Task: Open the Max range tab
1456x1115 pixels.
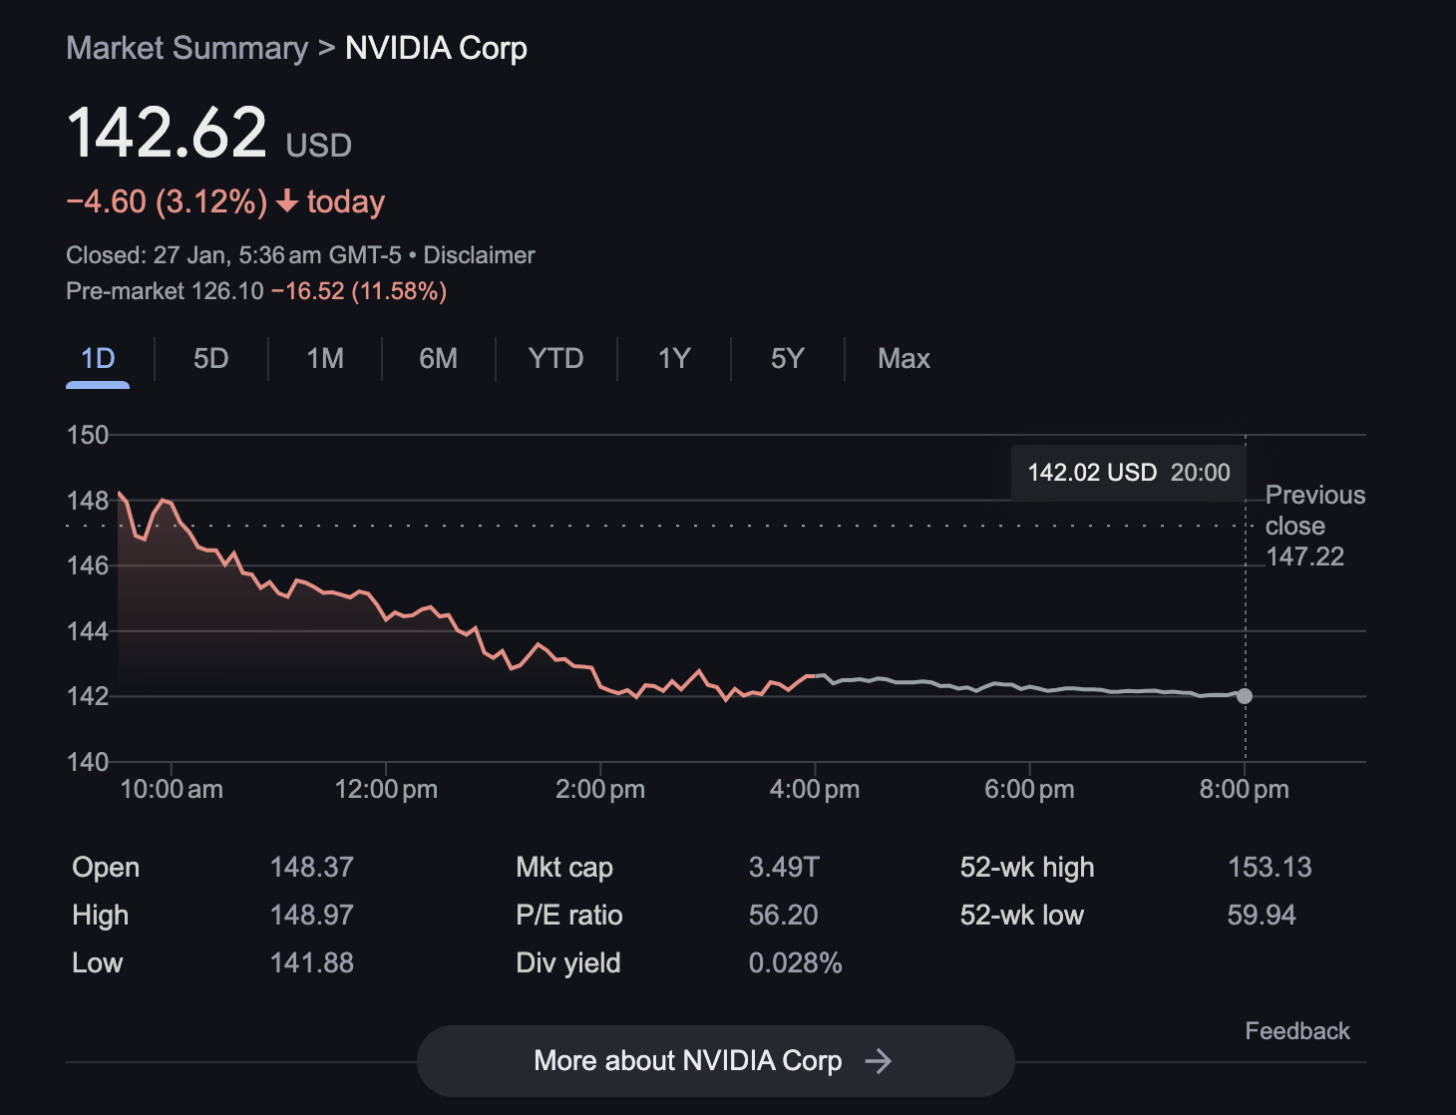Action: (903, 359)
